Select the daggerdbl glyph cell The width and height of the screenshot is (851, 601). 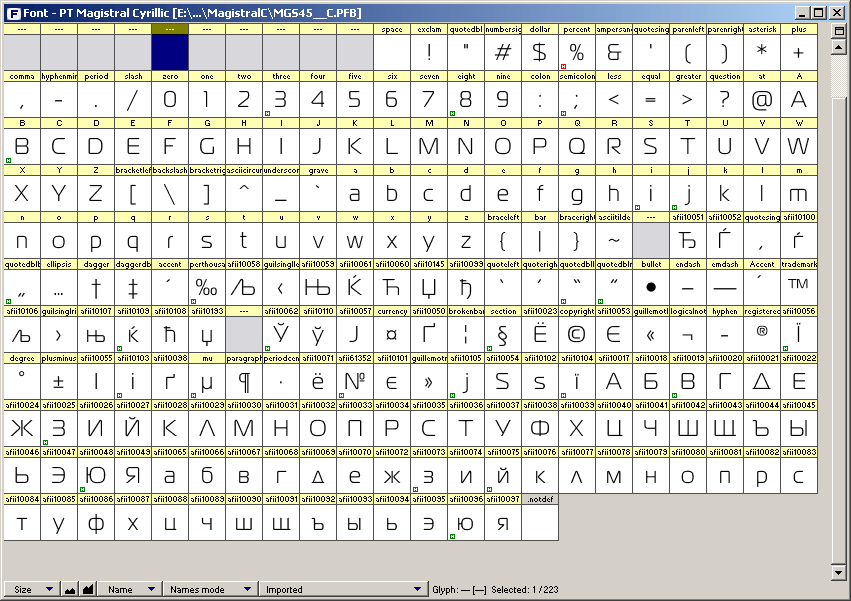click(133, 287)
